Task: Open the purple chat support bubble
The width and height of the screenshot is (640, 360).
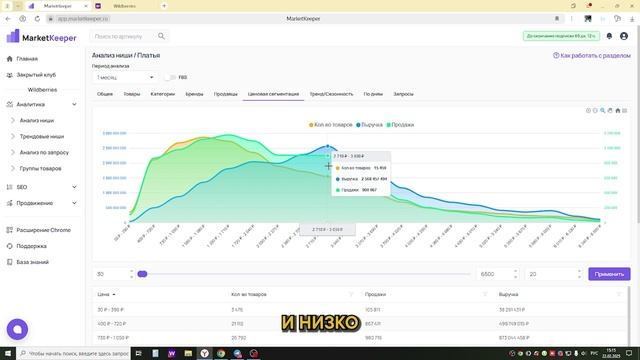Action: (x=17, y=329)
